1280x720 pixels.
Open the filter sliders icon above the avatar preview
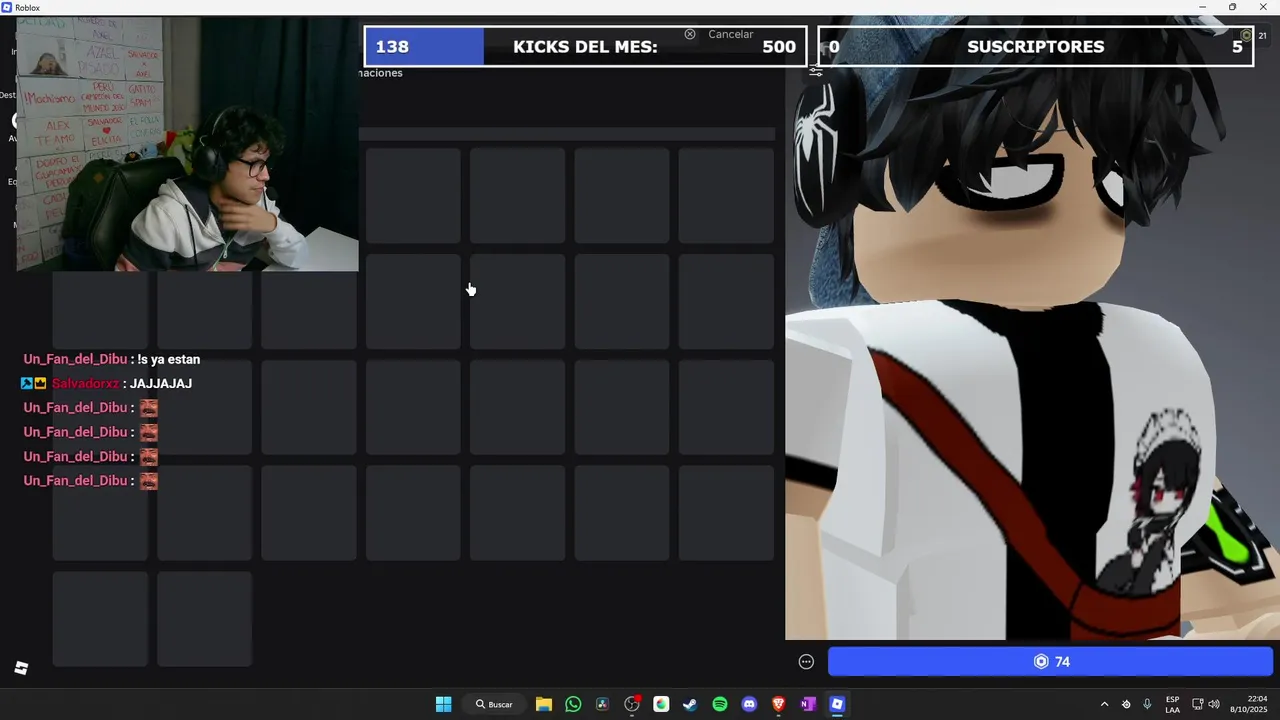coord(816,71)
